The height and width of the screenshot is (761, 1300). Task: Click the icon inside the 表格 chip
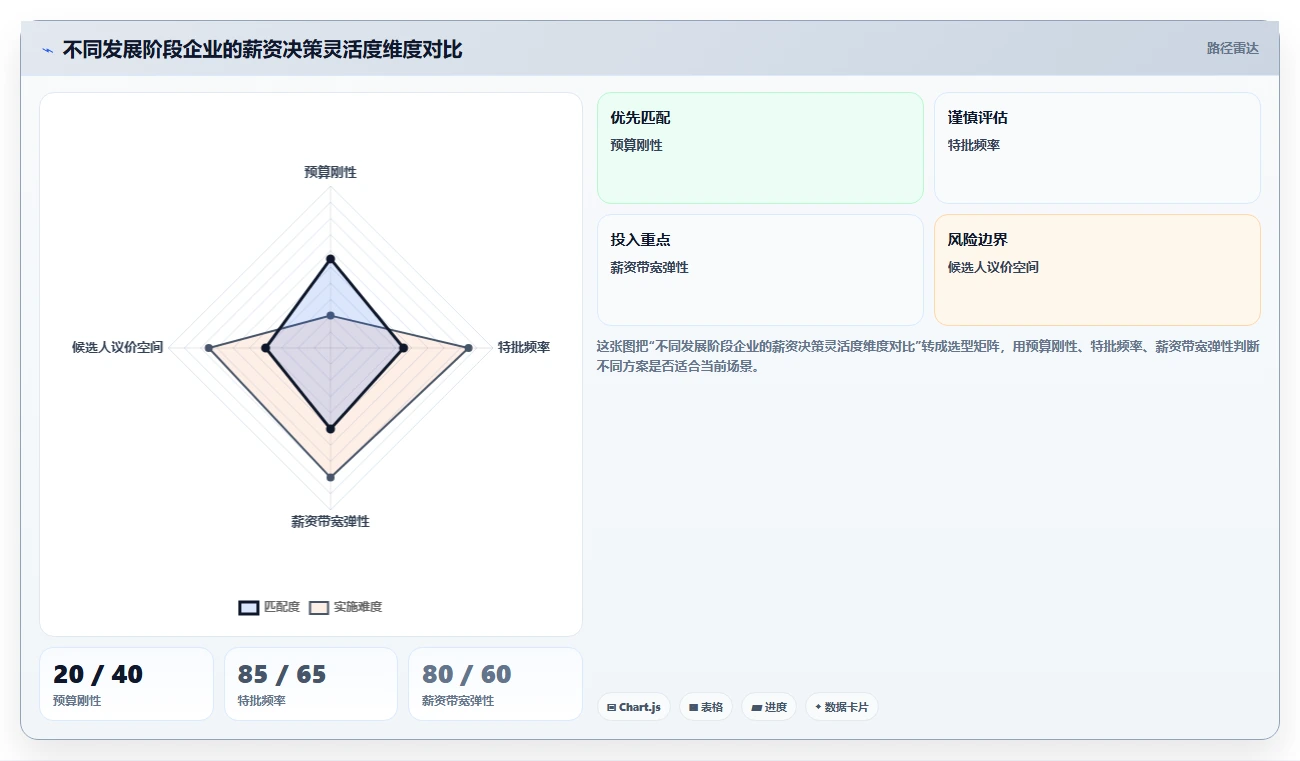point(693,707)
